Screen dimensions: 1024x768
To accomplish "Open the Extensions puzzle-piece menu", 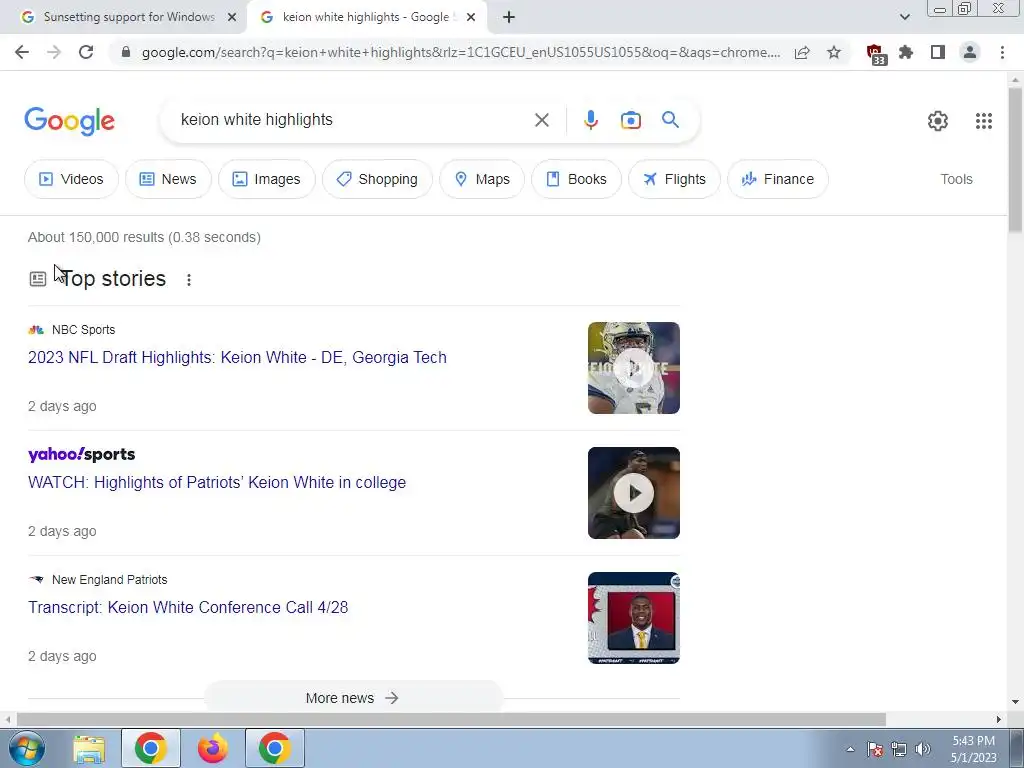I will click(906, 52).
